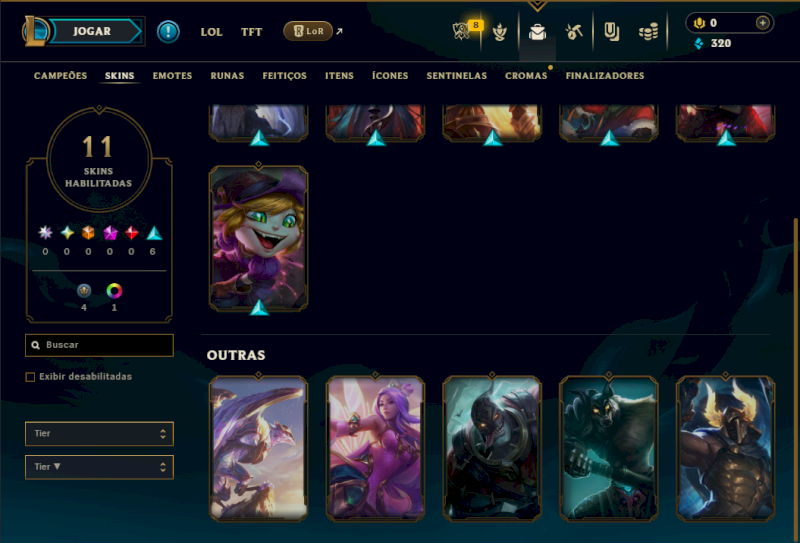Open the crafting hammer loot icon
The image size is (800, 543).
574,32
